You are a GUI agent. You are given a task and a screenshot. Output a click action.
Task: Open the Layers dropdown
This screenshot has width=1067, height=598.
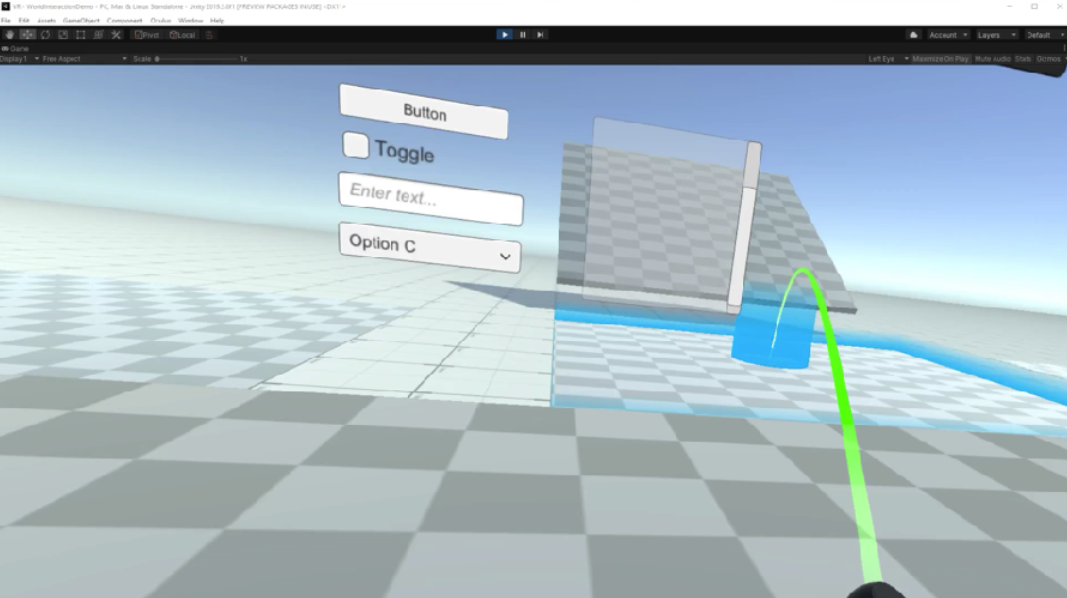[x=996, y=35]
